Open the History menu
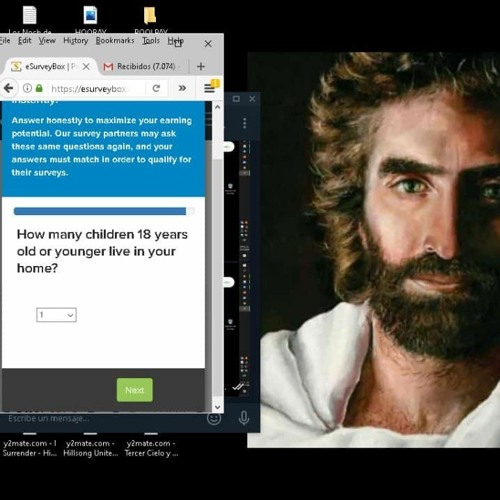This screenshot has width=500, height=500. pyautogui.click(x=76, y=41)
